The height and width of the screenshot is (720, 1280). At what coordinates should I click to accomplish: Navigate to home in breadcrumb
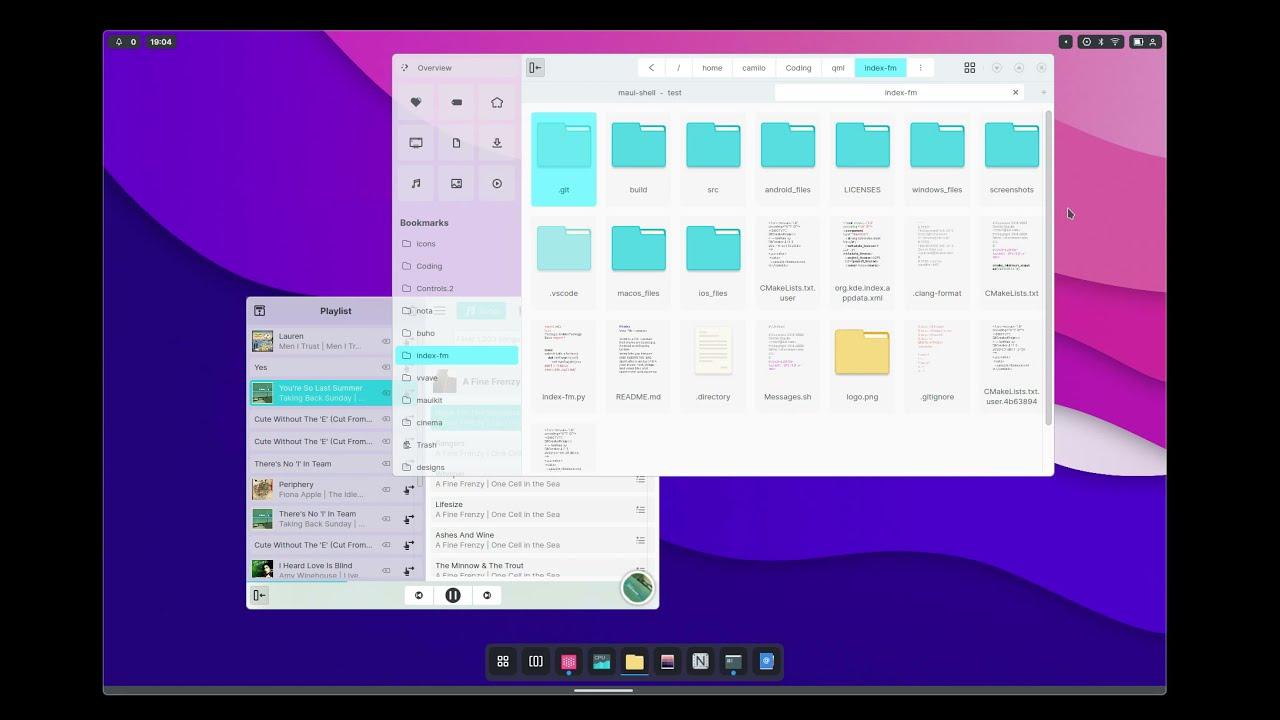(712, 68)
